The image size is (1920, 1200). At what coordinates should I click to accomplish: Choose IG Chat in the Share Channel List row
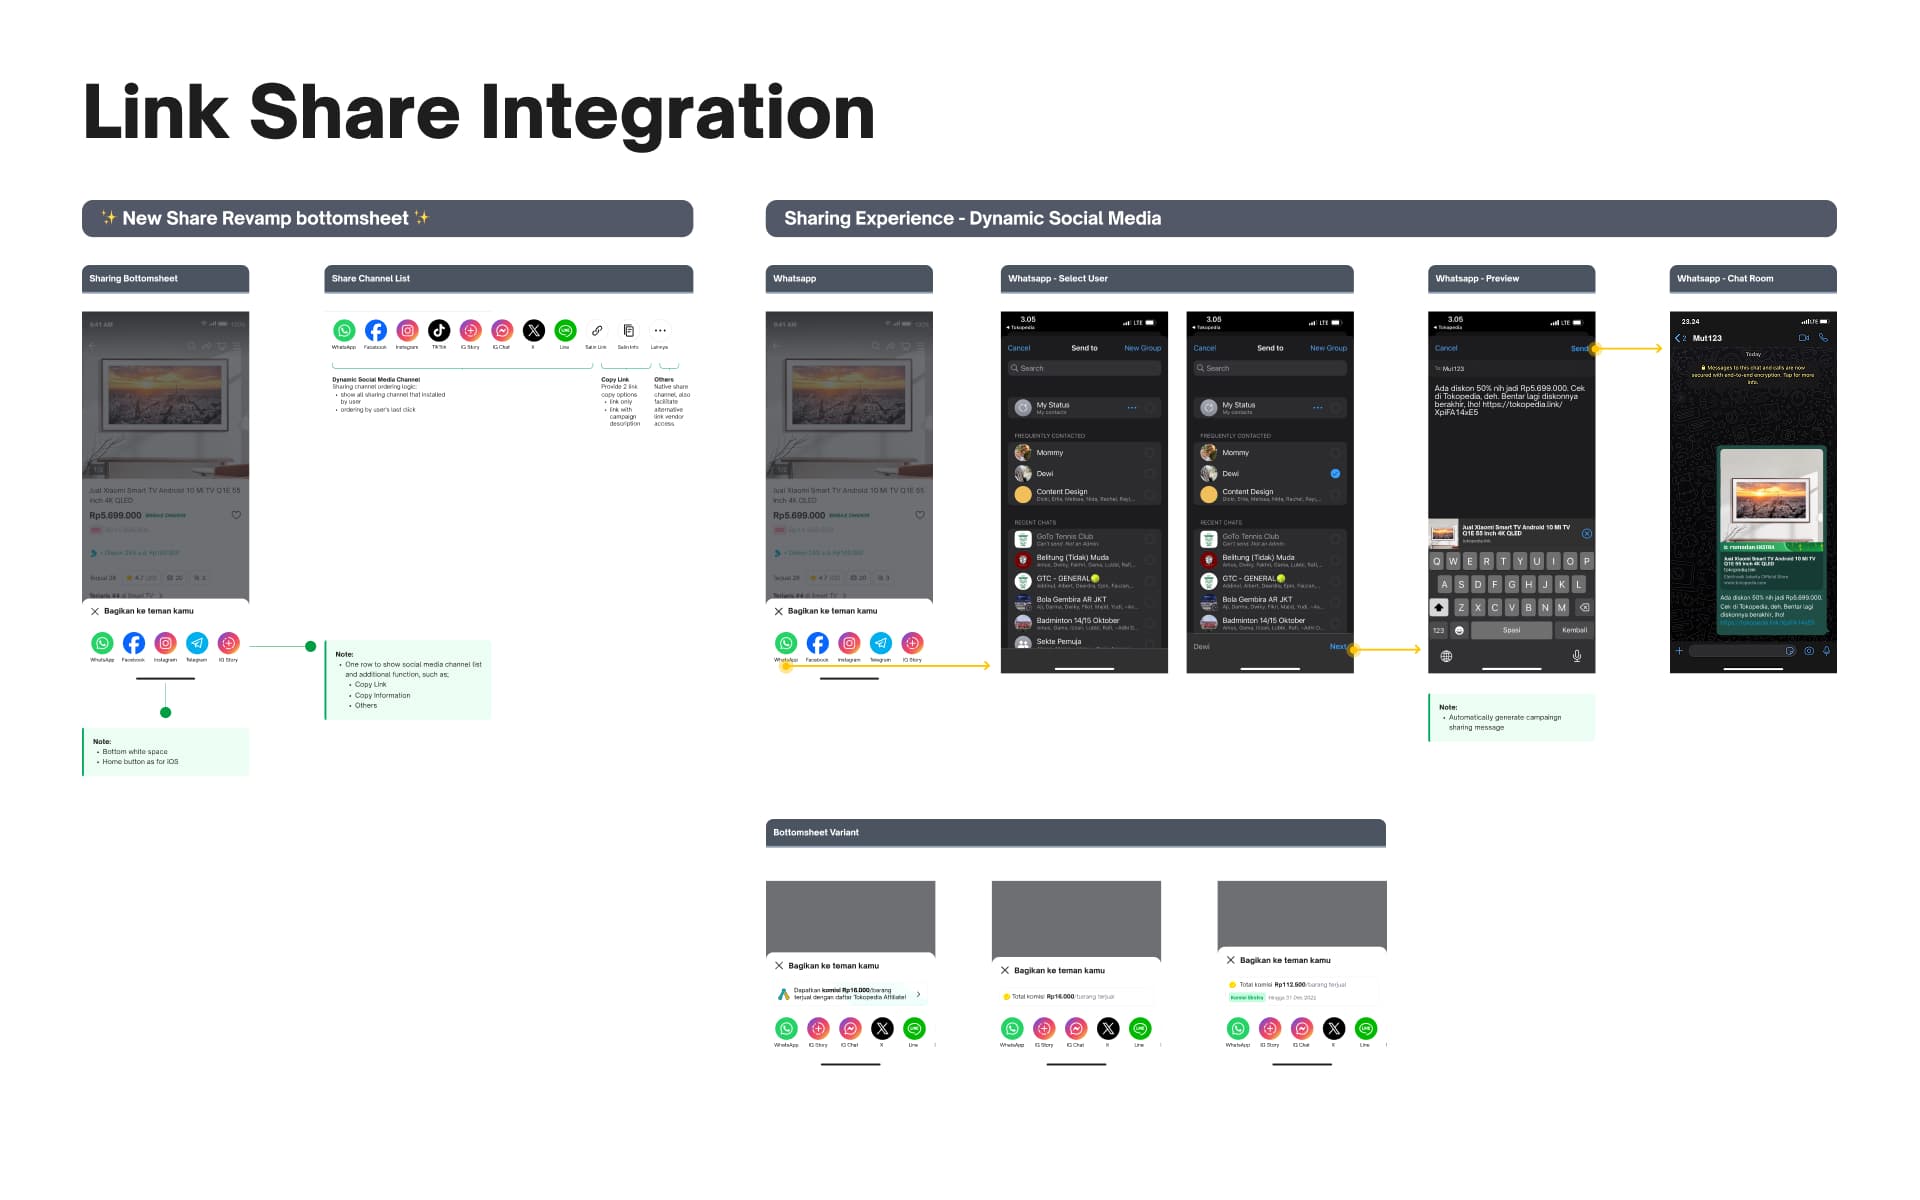click(x=502, y=331)
